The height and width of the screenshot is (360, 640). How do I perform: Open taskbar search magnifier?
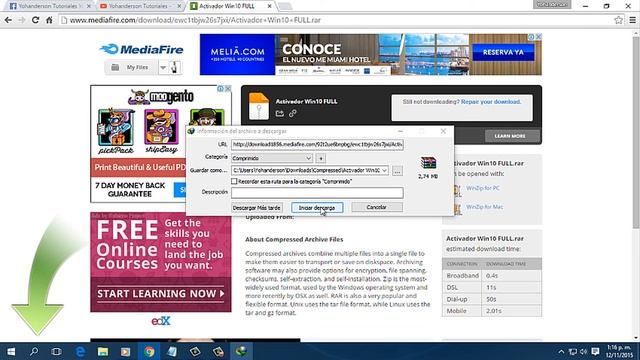click(34, 351)
